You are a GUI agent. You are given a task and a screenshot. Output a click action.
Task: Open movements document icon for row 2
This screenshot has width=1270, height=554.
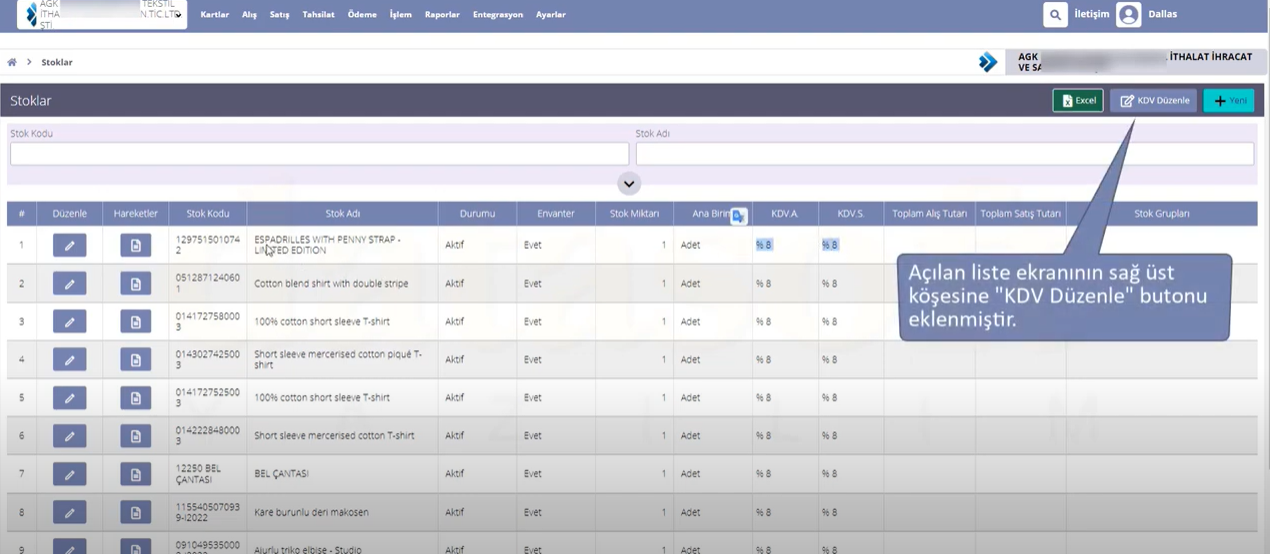pyautogui.click(x=136, y=284)
